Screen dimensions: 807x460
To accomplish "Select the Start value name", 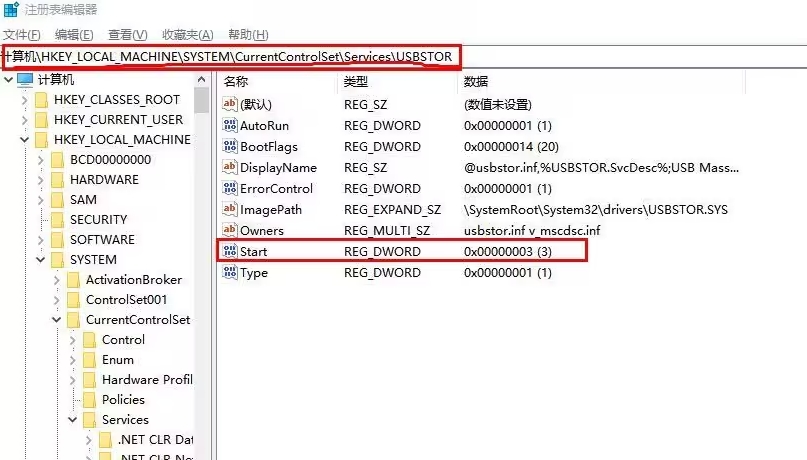I will click(254, 252).
